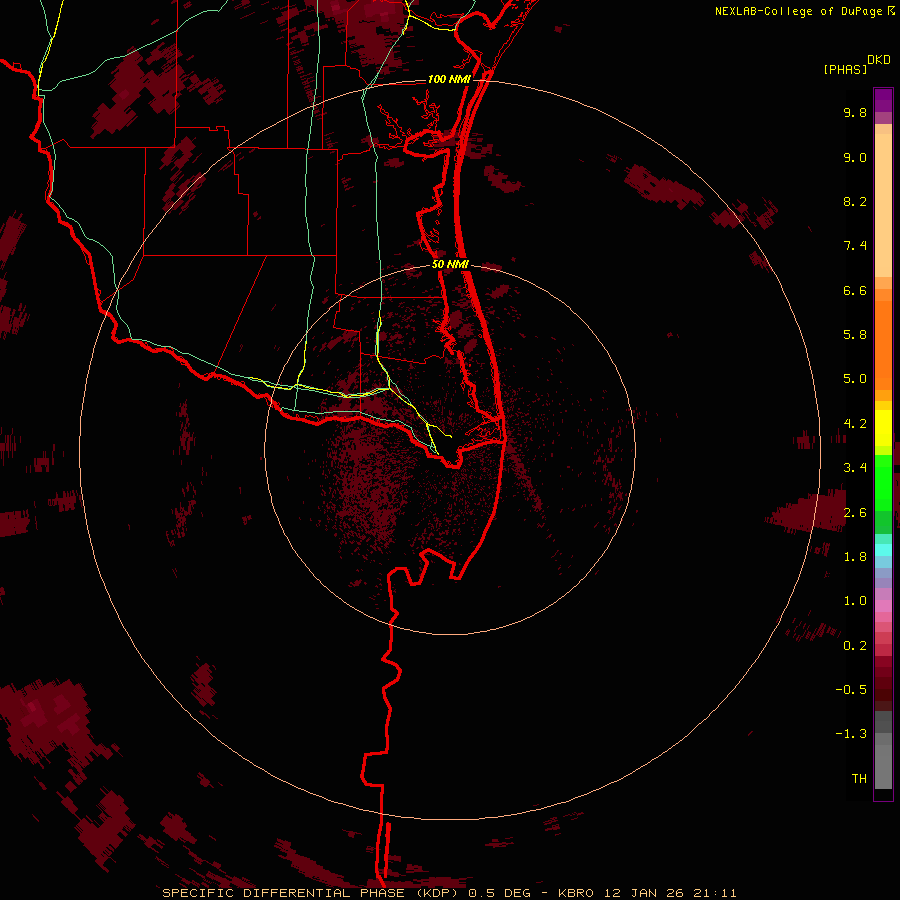Click the 5.0 scale value
Viewport: 900px width, 900px height.
[855, 379]
